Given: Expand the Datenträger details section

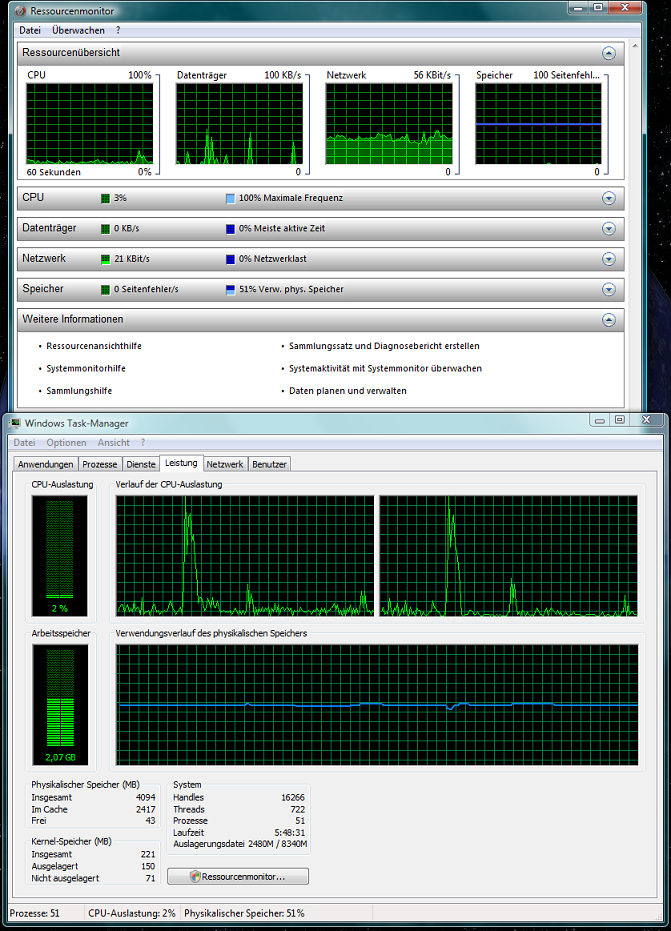Looking at the screenshot, I should click(608, 229).
